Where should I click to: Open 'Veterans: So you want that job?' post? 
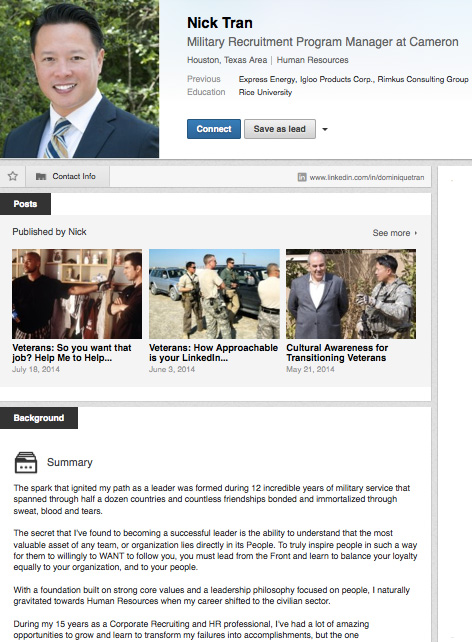point(72,353)
